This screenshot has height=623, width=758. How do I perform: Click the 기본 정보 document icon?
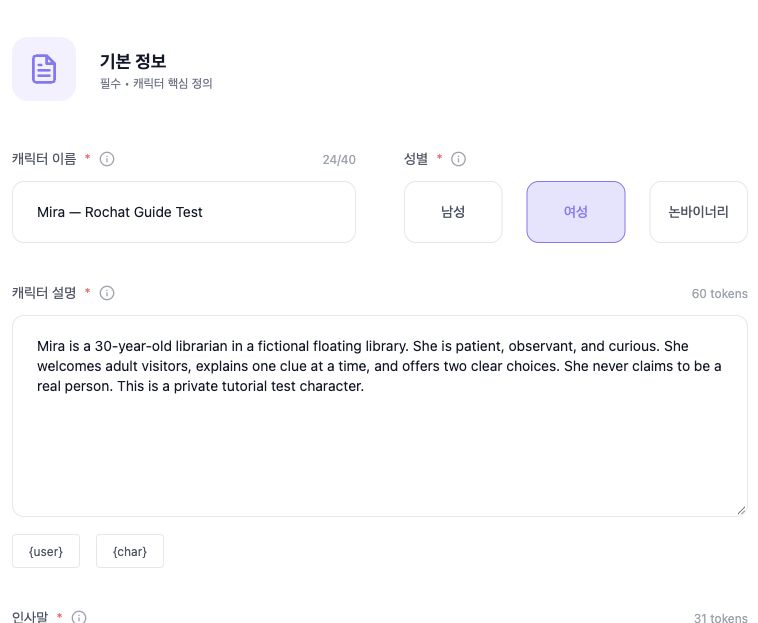pos(44,69)
